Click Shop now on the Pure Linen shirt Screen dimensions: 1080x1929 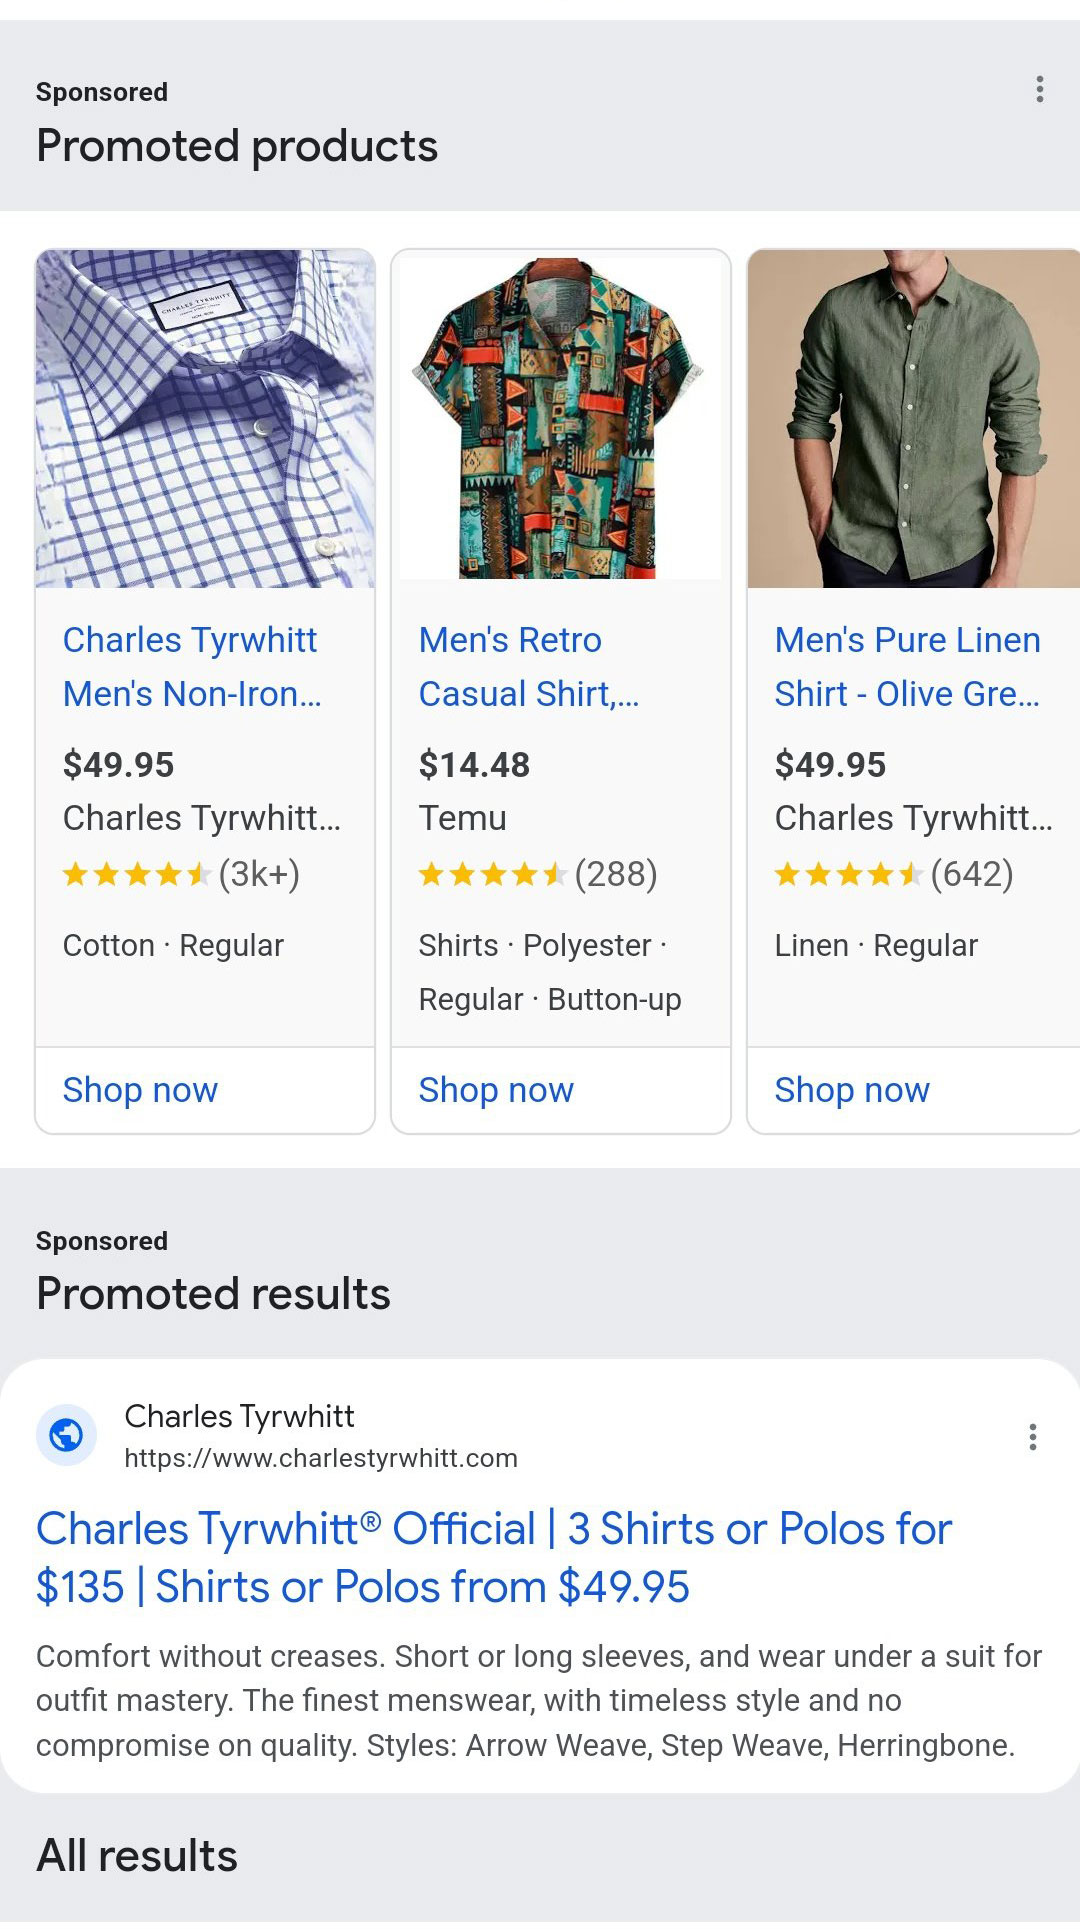(851, 1090)
